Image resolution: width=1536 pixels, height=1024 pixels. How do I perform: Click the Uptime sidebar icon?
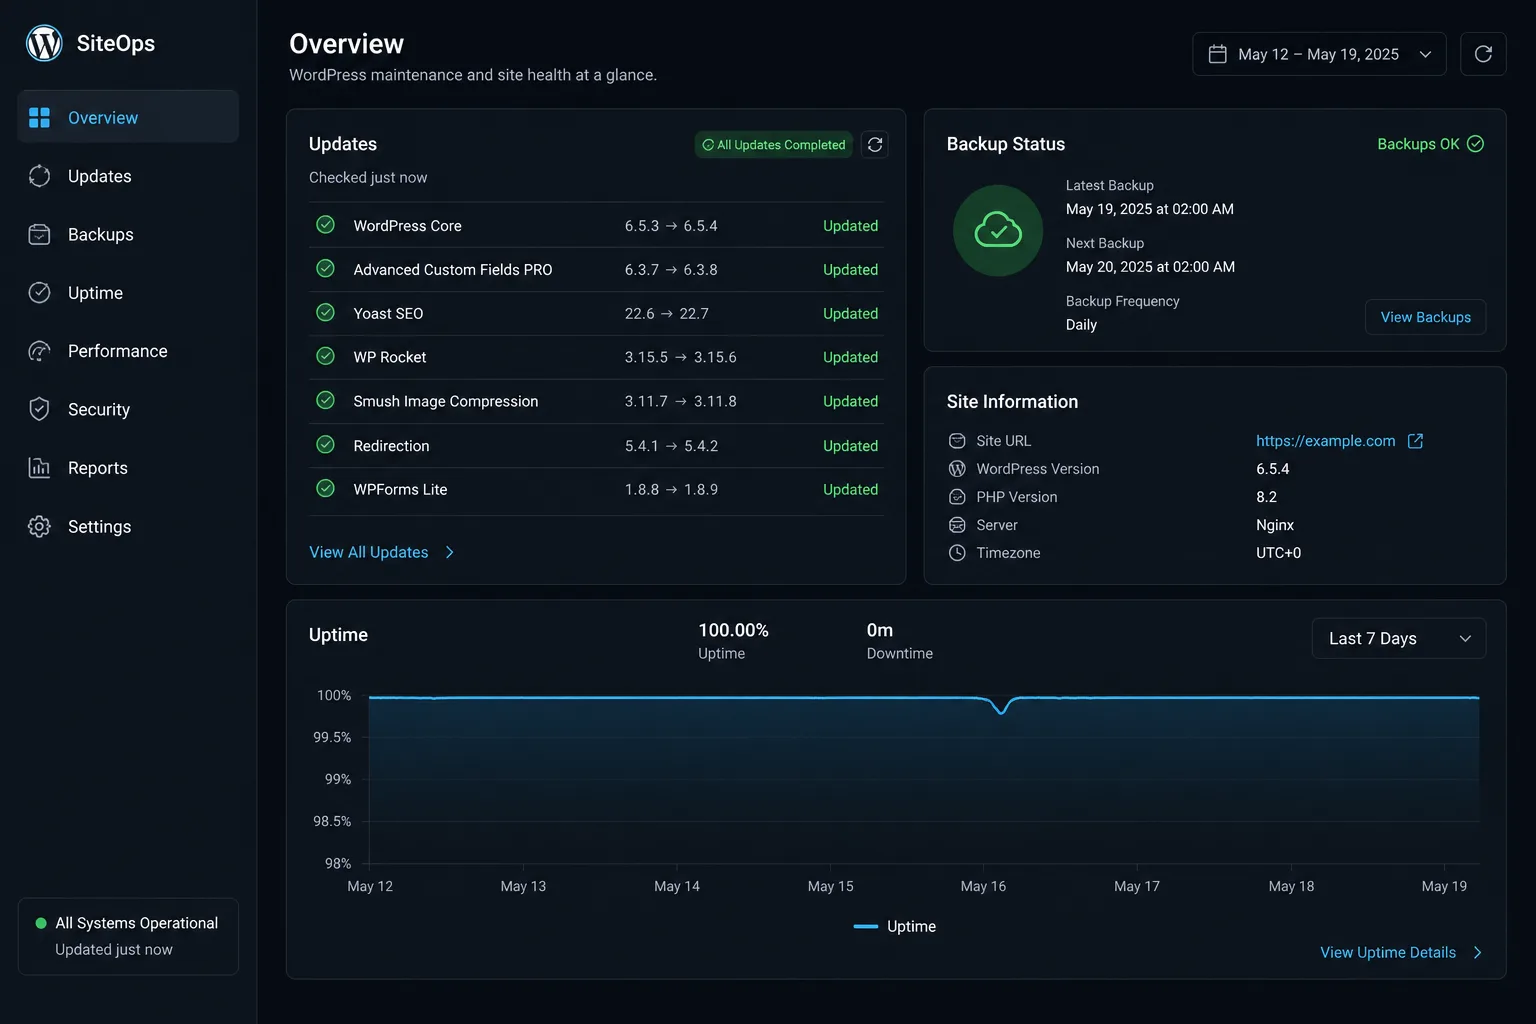tap(39, 293)
